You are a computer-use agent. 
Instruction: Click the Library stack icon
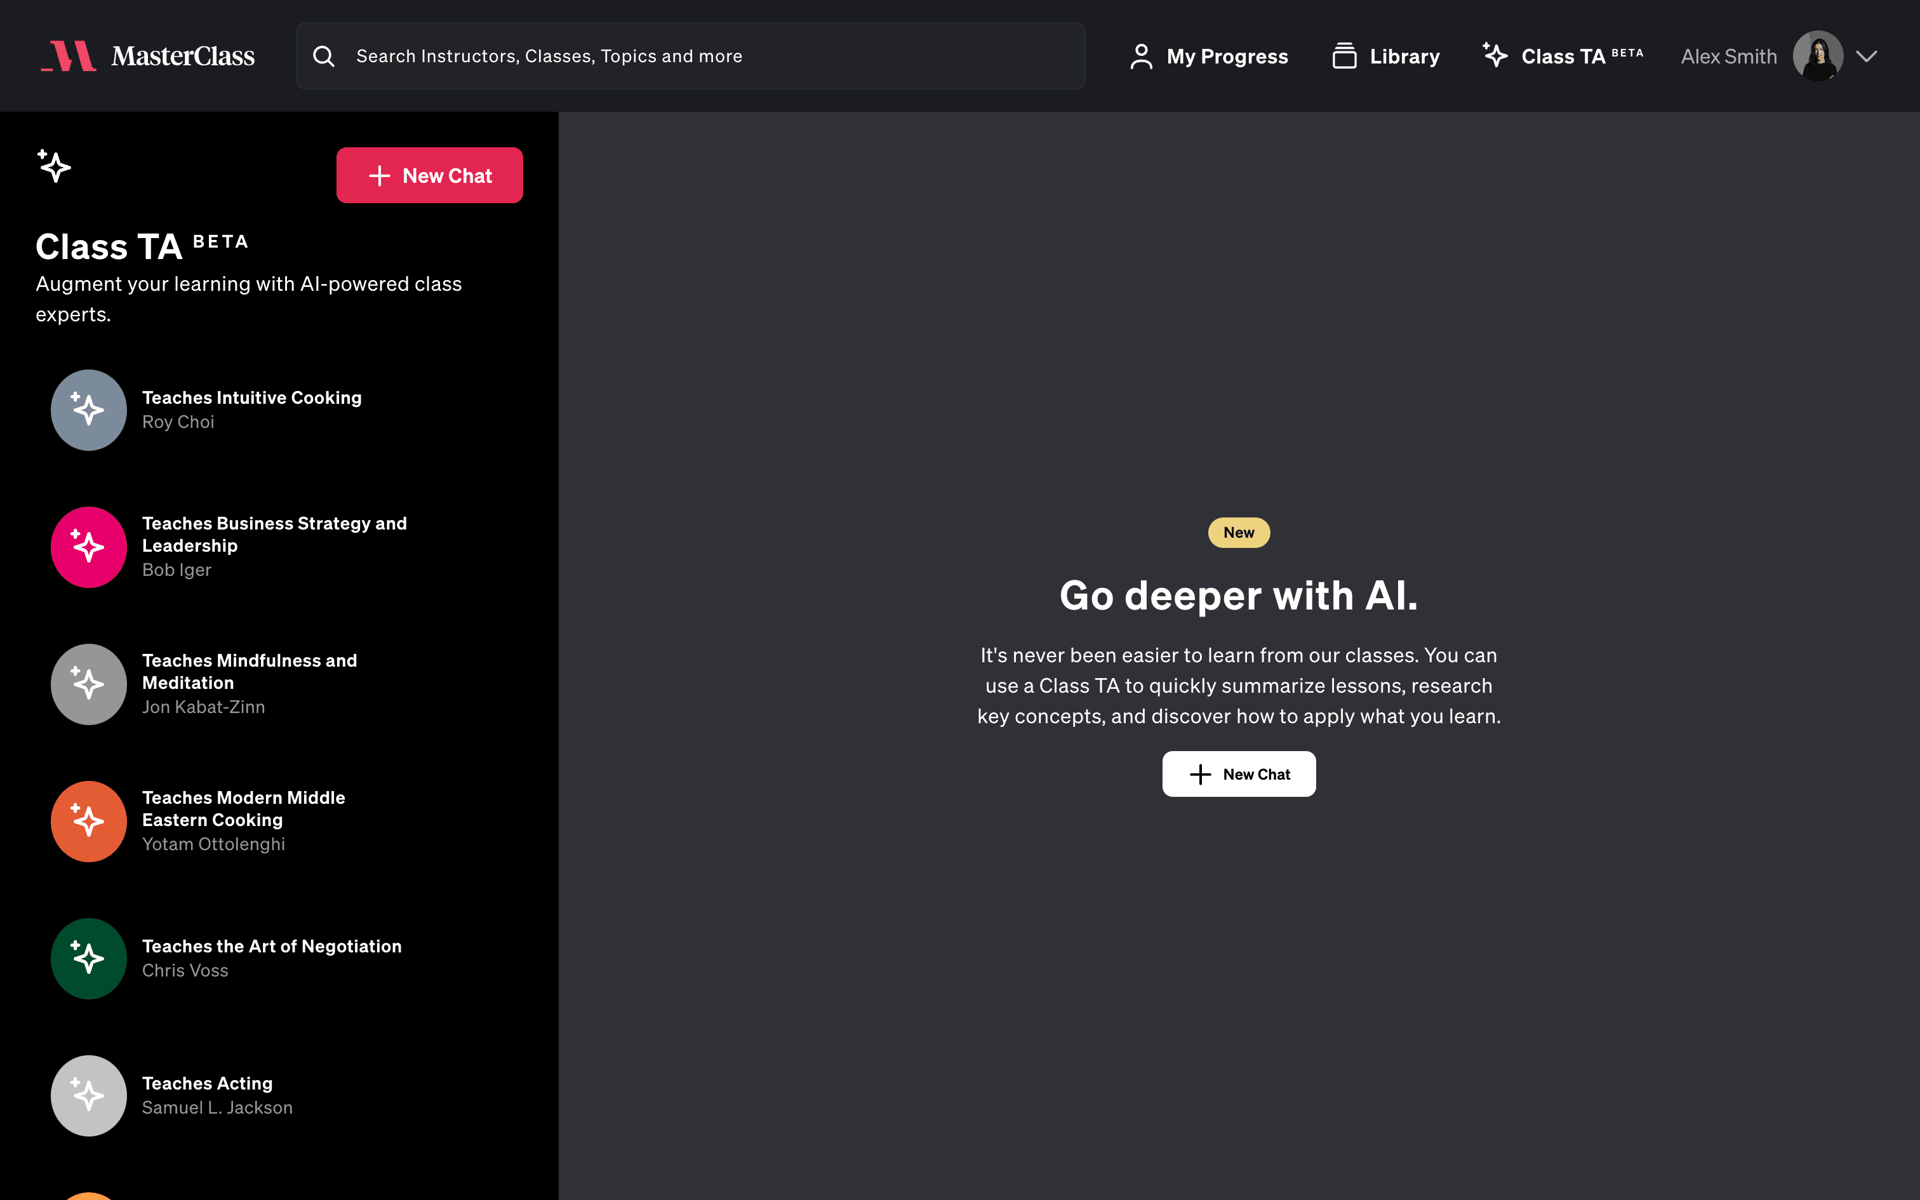pos(1344,56)
